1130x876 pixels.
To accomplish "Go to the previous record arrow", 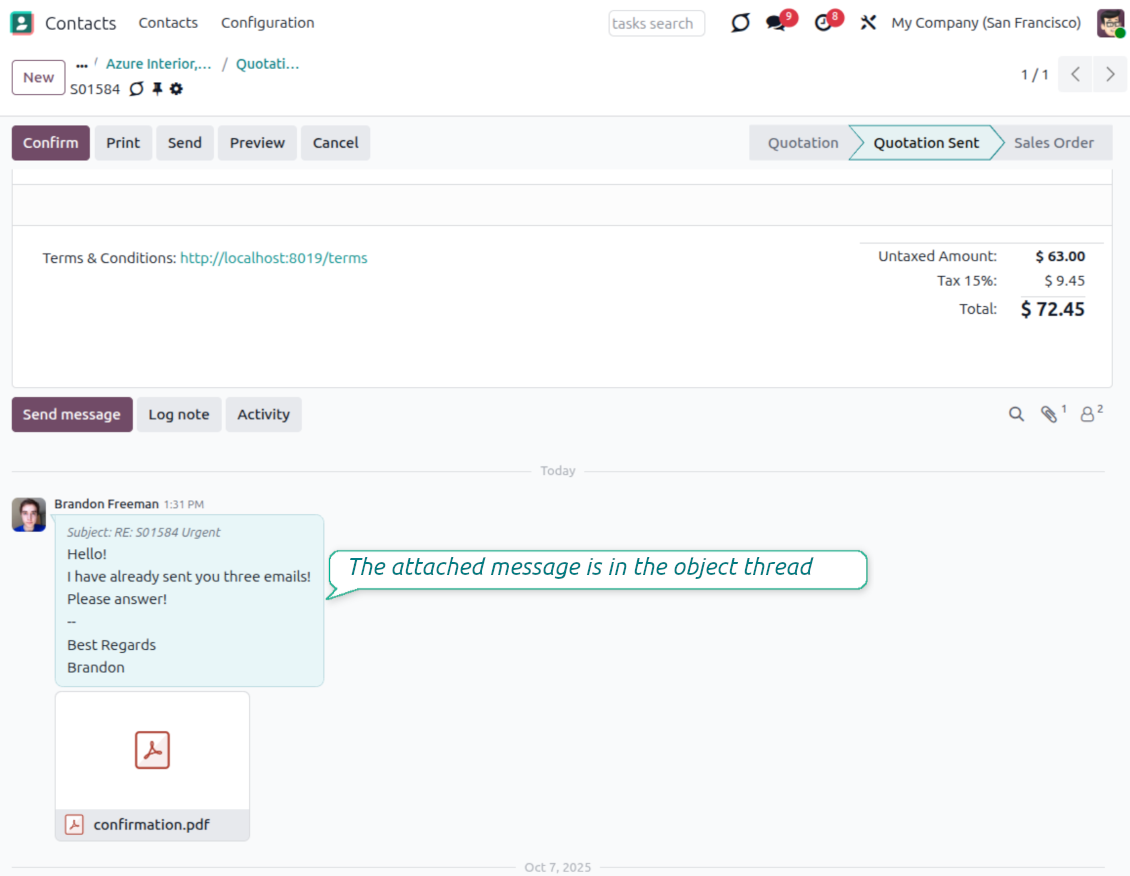I will tap(1075, 75).
